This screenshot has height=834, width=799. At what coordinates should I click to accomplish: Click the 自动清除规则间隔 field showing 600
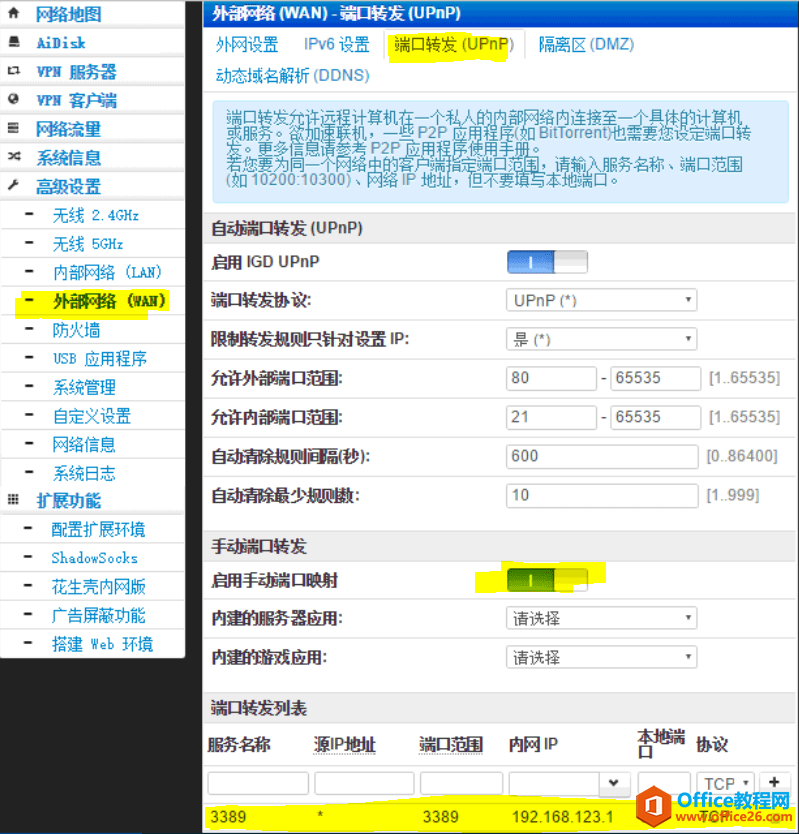coord(602,456)
